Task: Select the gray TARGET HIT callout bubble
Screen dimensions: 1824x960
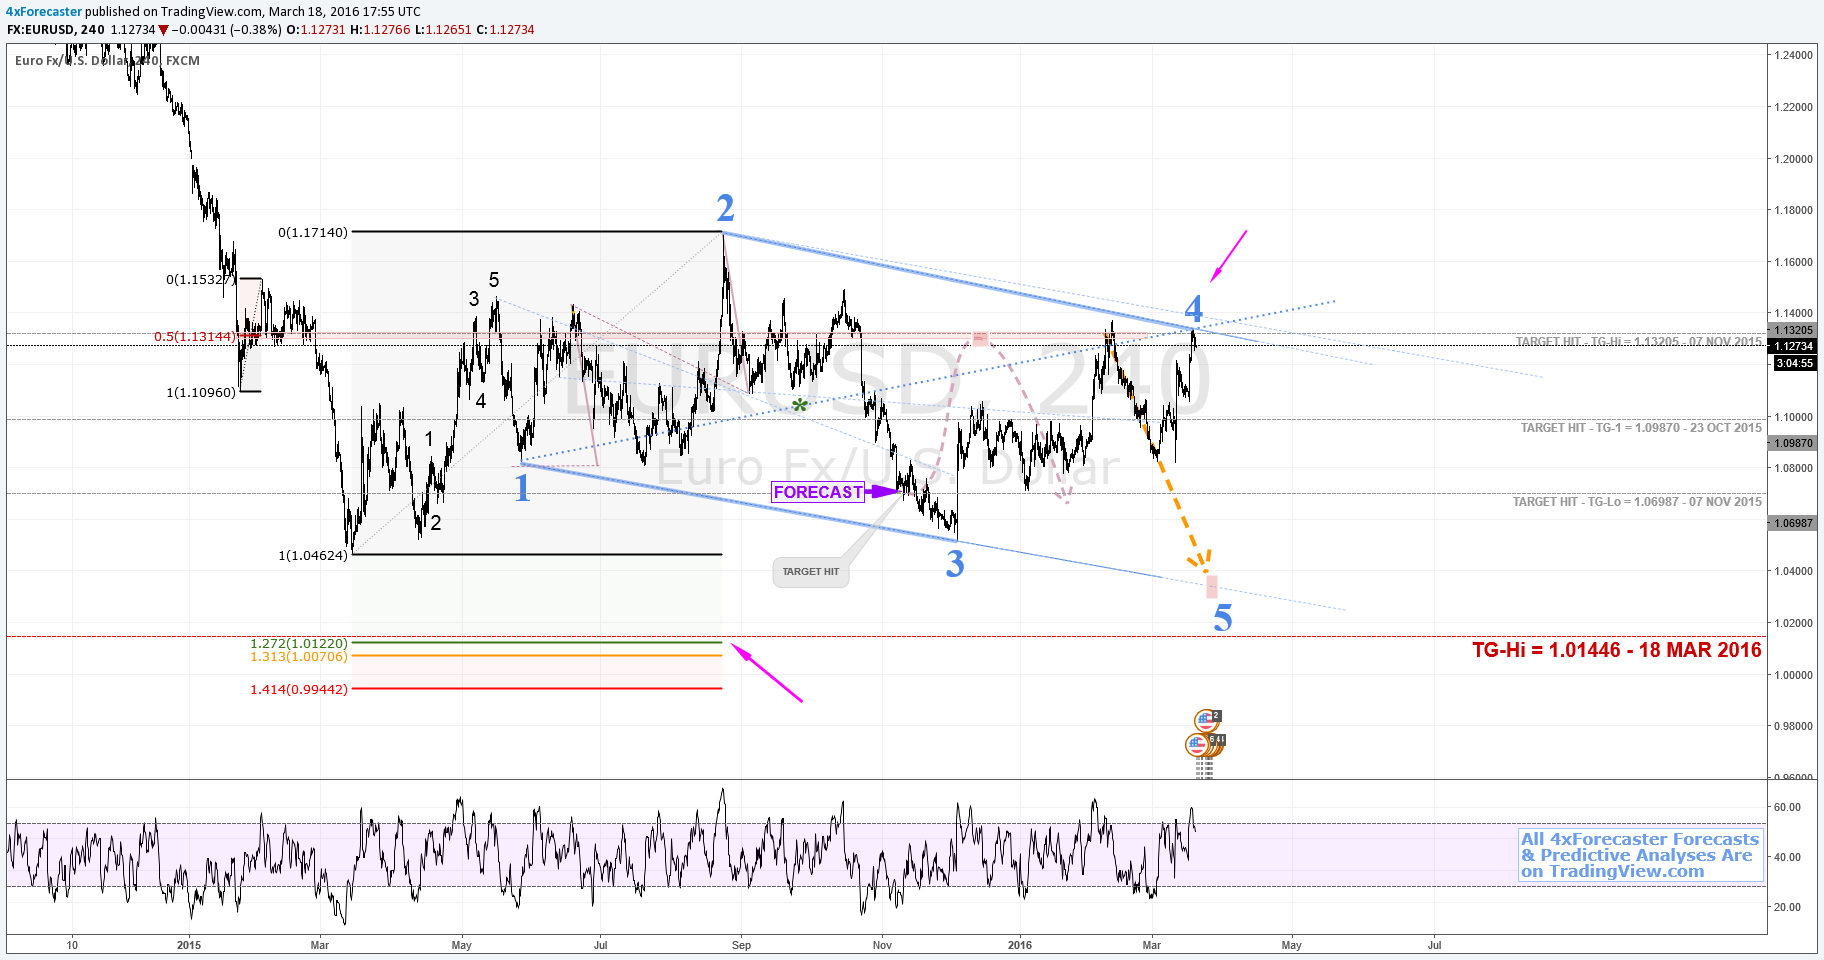Action: pyautogui.click(x=810, y=572)
